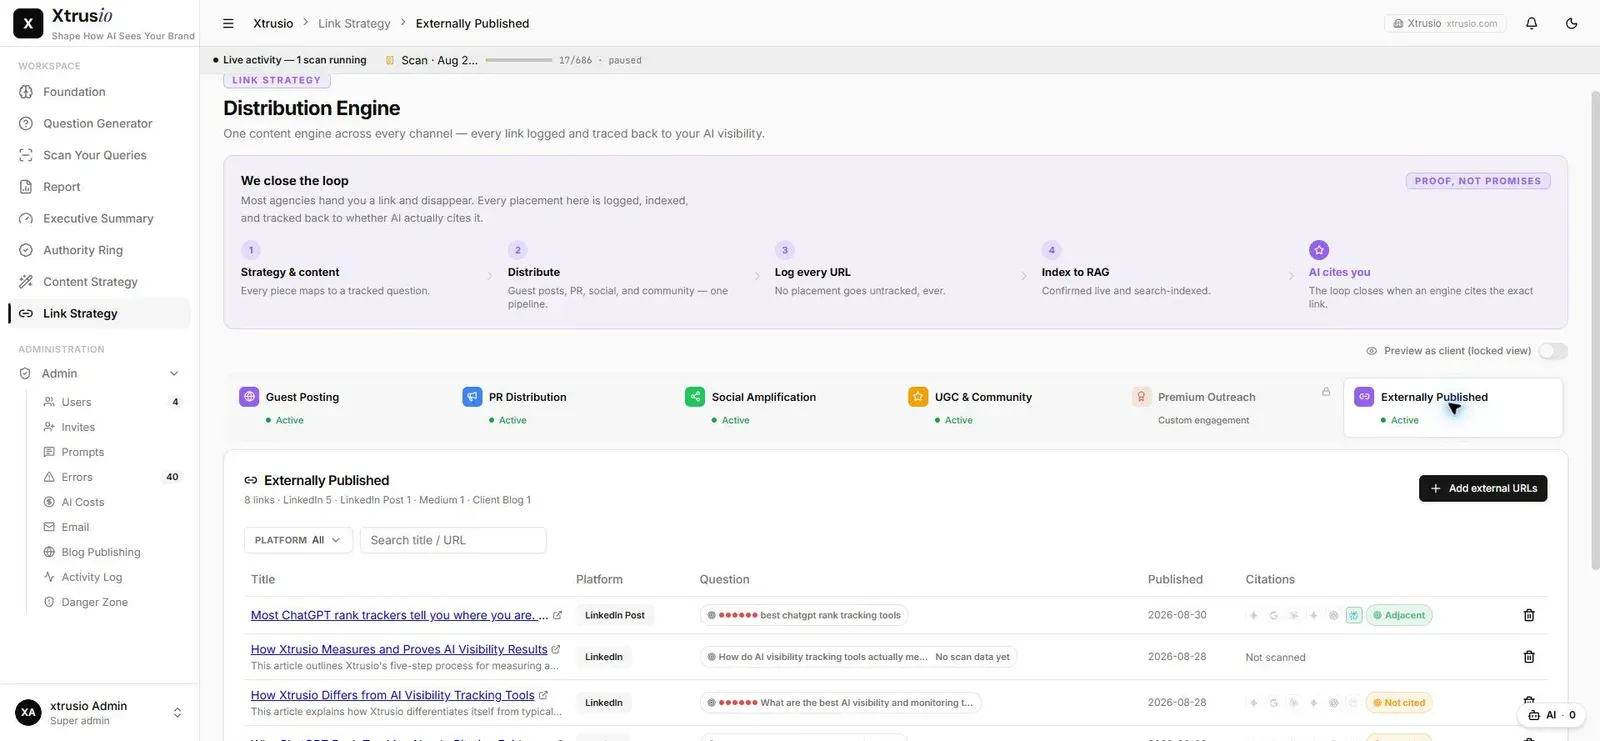
Task: Click the scan progress bar
Action: (x=518, y=60)
